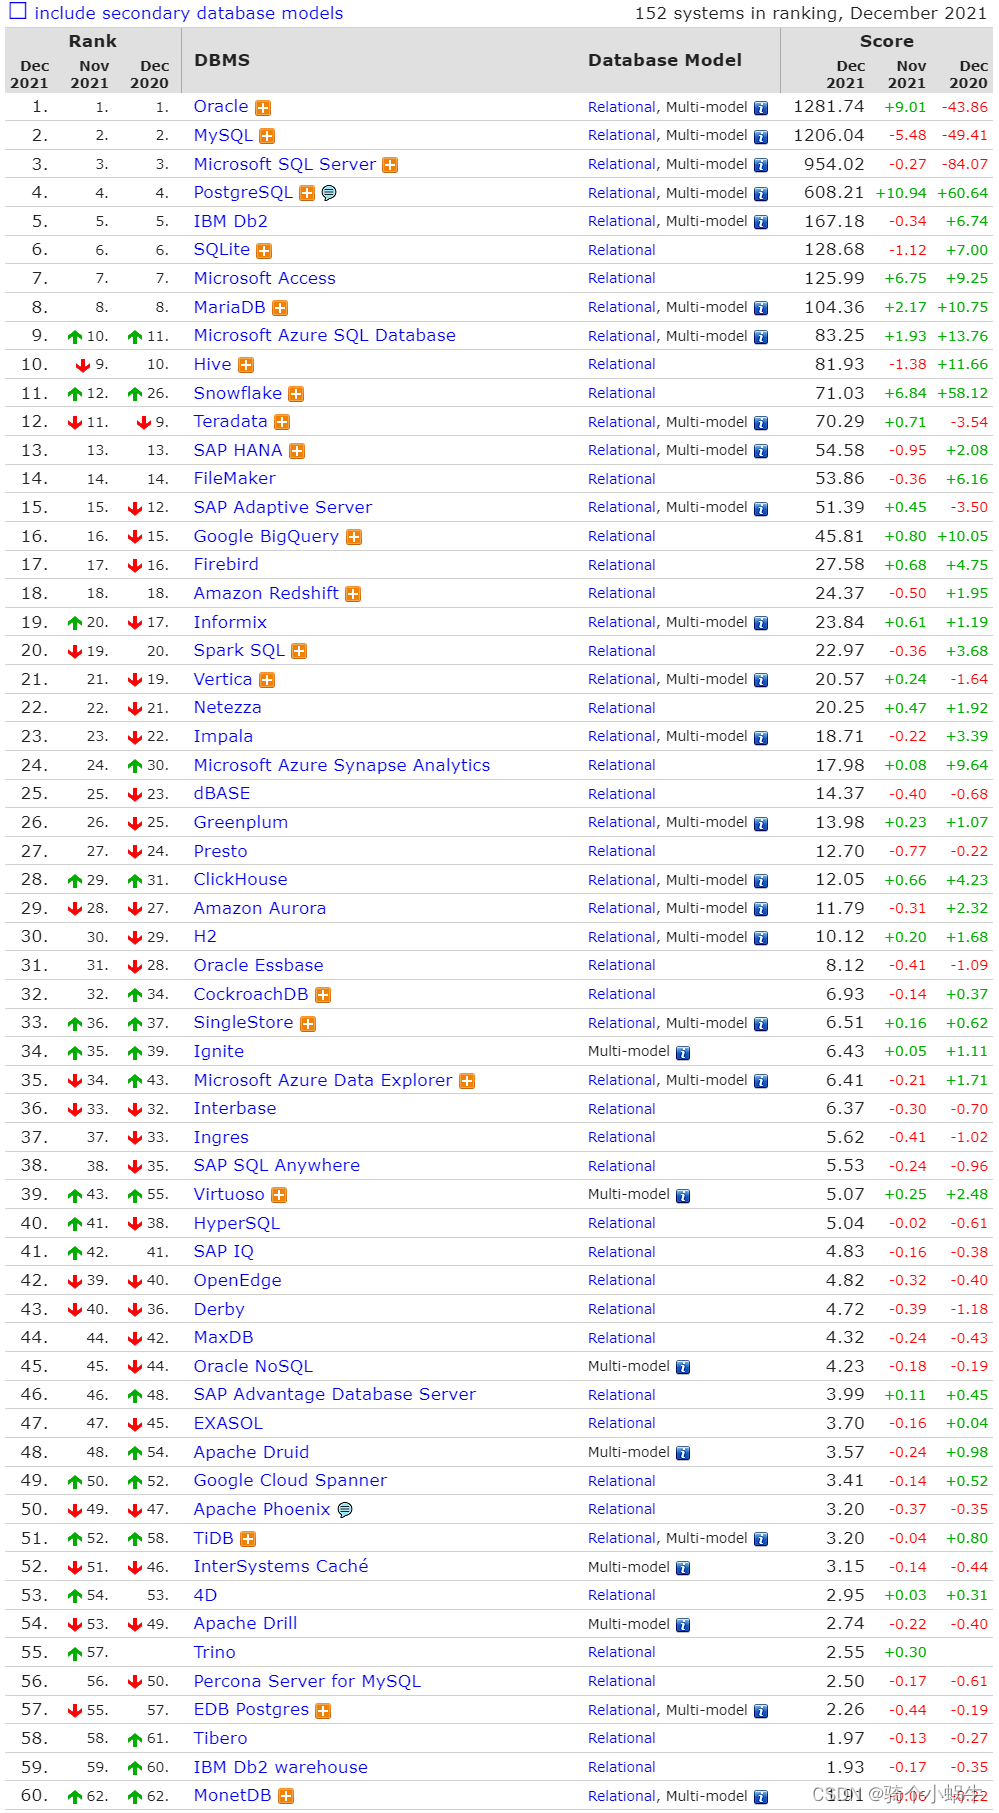Click the score 1281.74 in Oracle row
The height and width of the screenshot is (1813, 999).
click(x=829, y=106)
